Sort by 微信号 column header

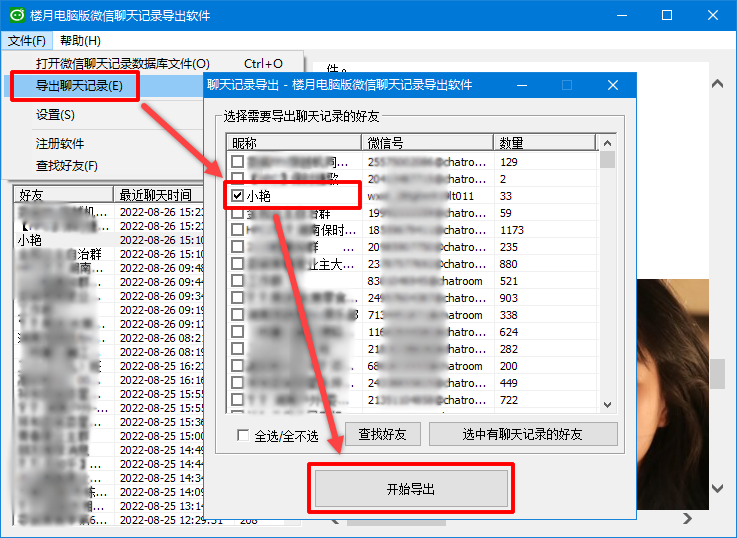point(427,142)
